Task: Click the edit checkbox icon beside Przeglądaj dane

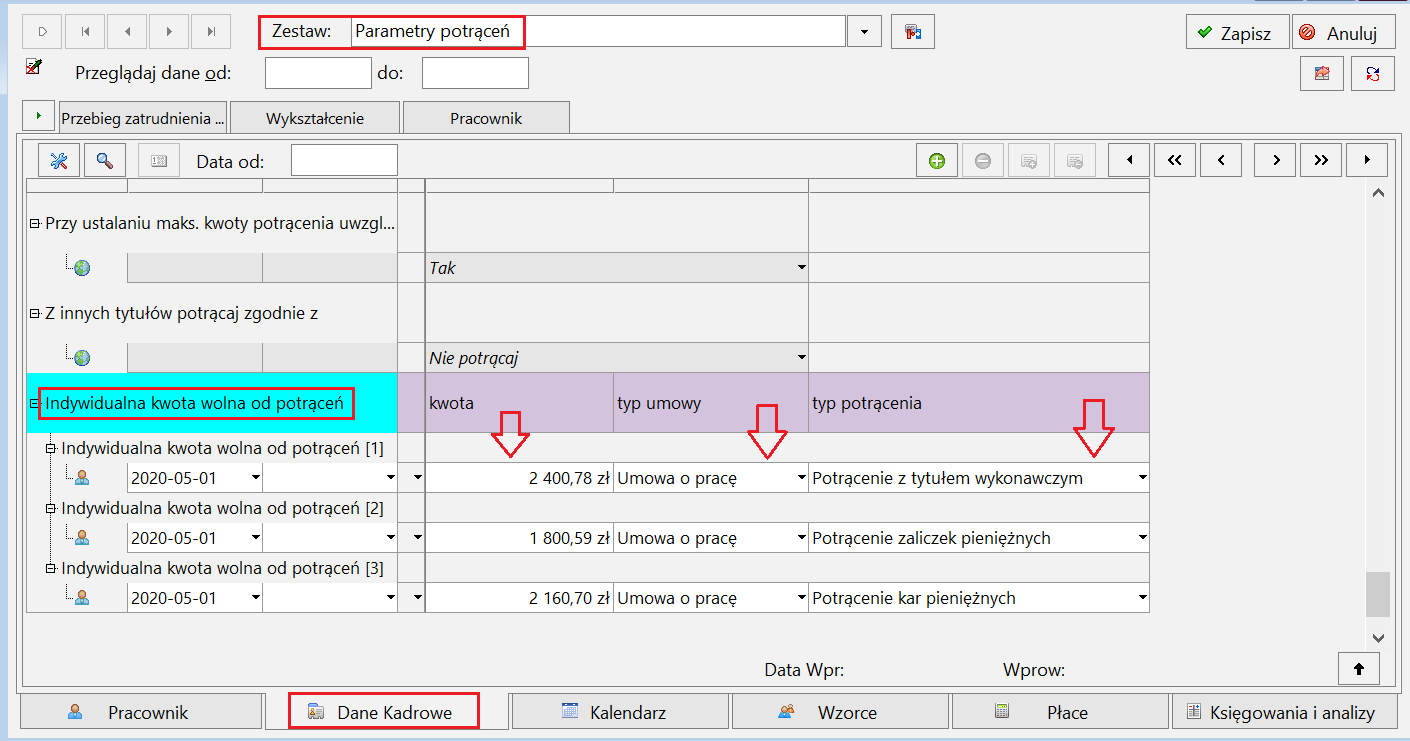Action: [x=34, y=68]
